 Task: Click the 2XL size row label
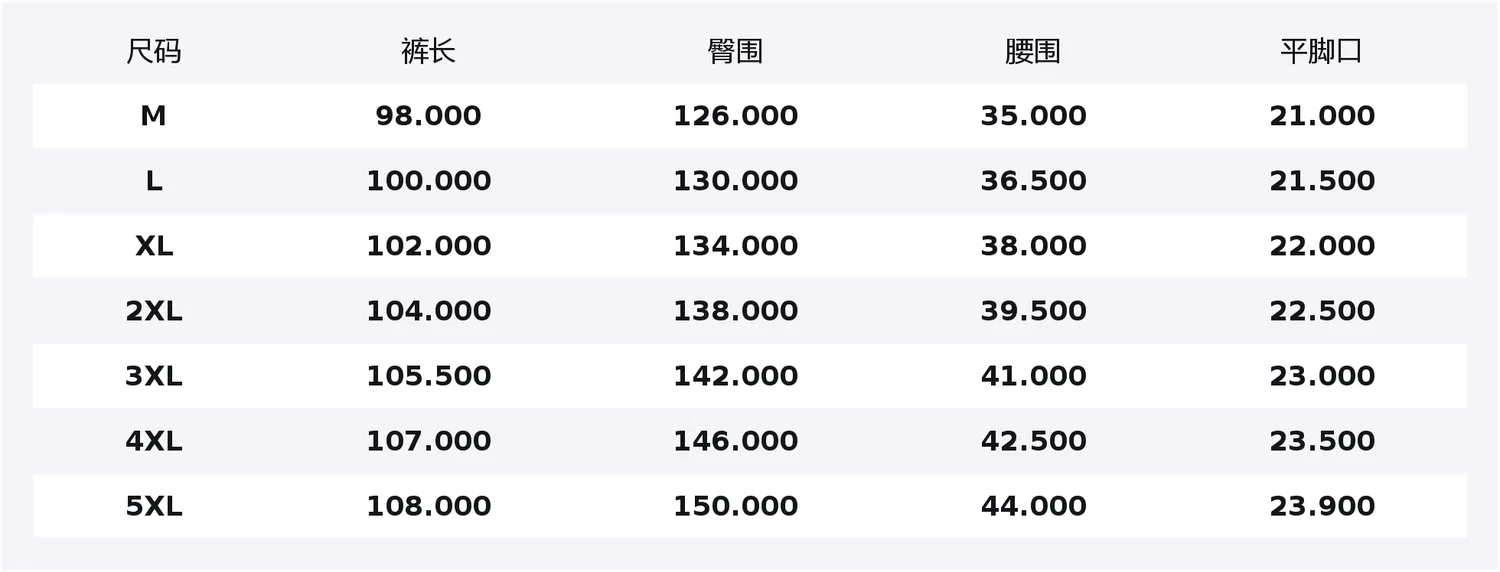[154, 311]
